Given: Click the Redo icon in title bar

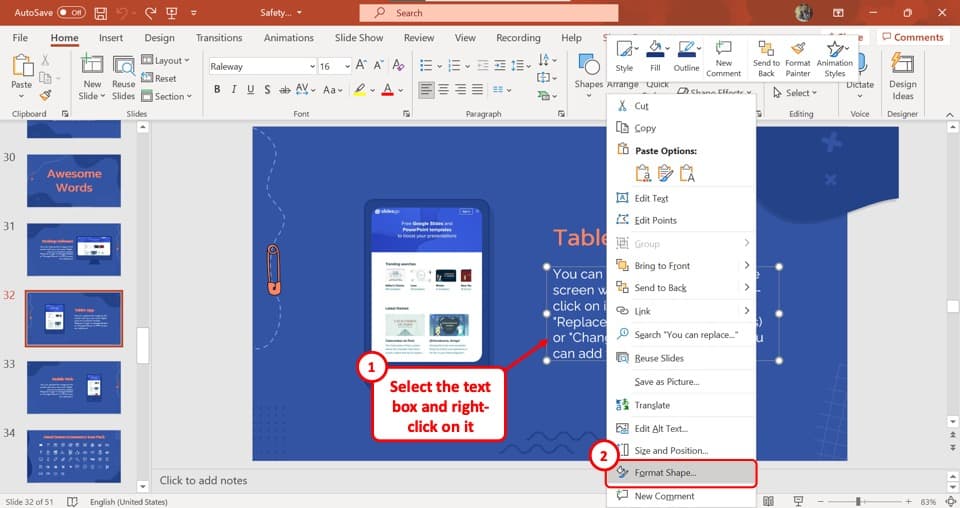Looking at the screenshot, I should pyautogui.click(x=151, y=12).
